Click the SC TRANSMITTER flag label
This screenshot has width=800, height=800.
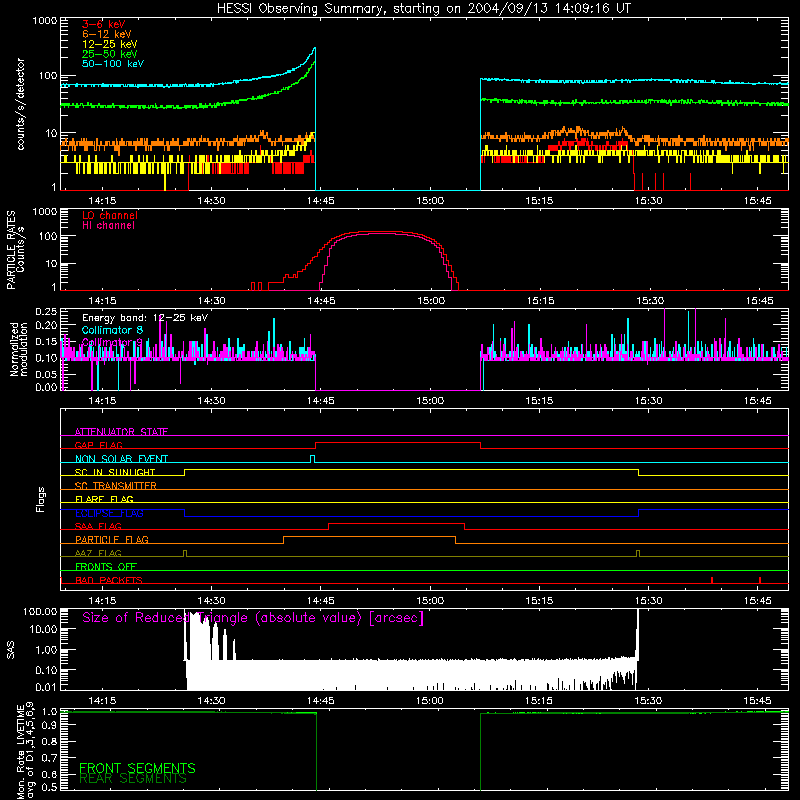(x=116, y=486)
